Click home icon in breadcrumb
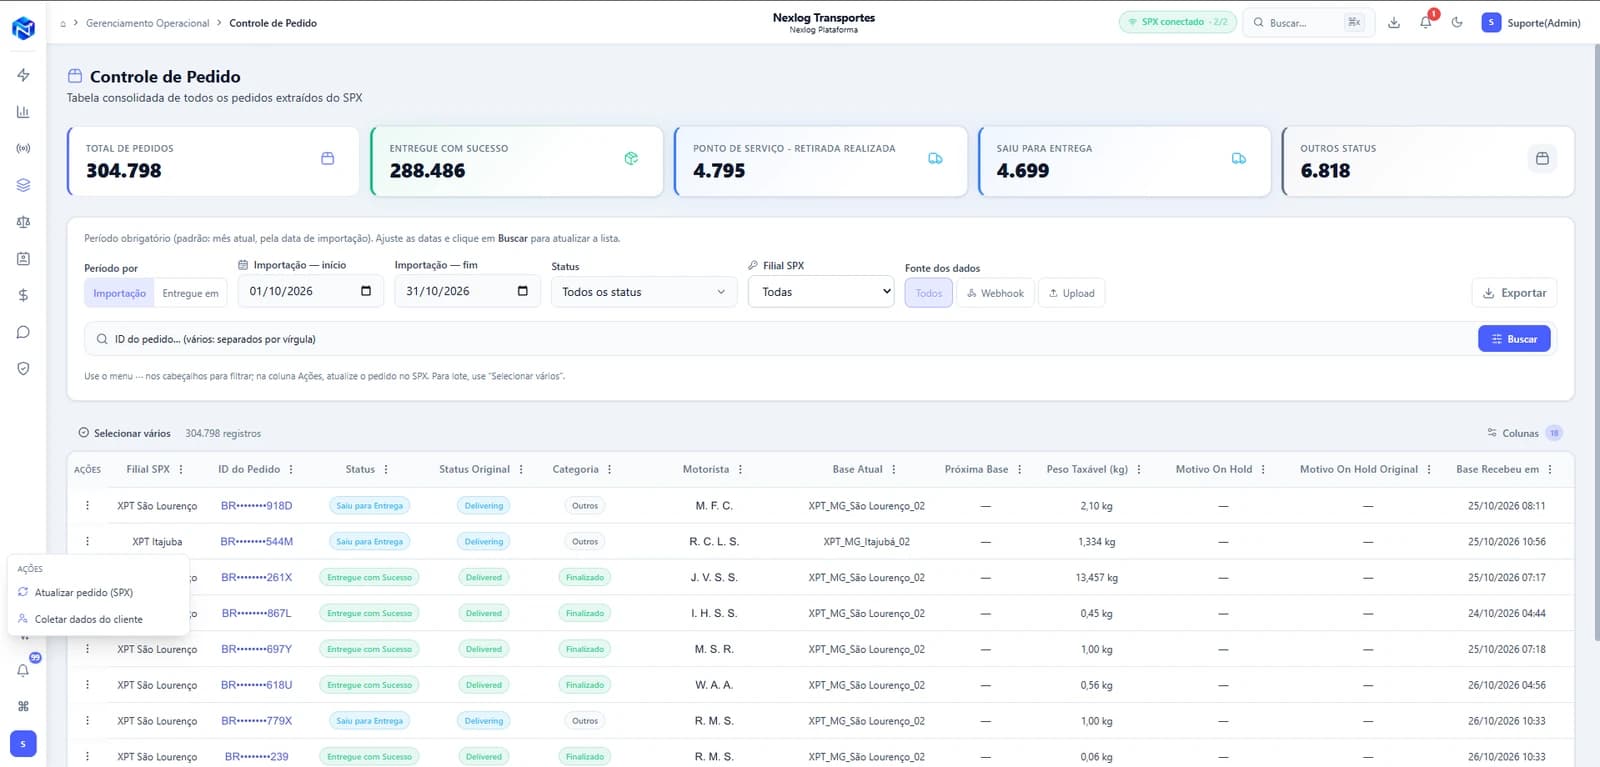The height and width of the screenshot is (767, 1600). pyautogui.click(x=63, y=23)
